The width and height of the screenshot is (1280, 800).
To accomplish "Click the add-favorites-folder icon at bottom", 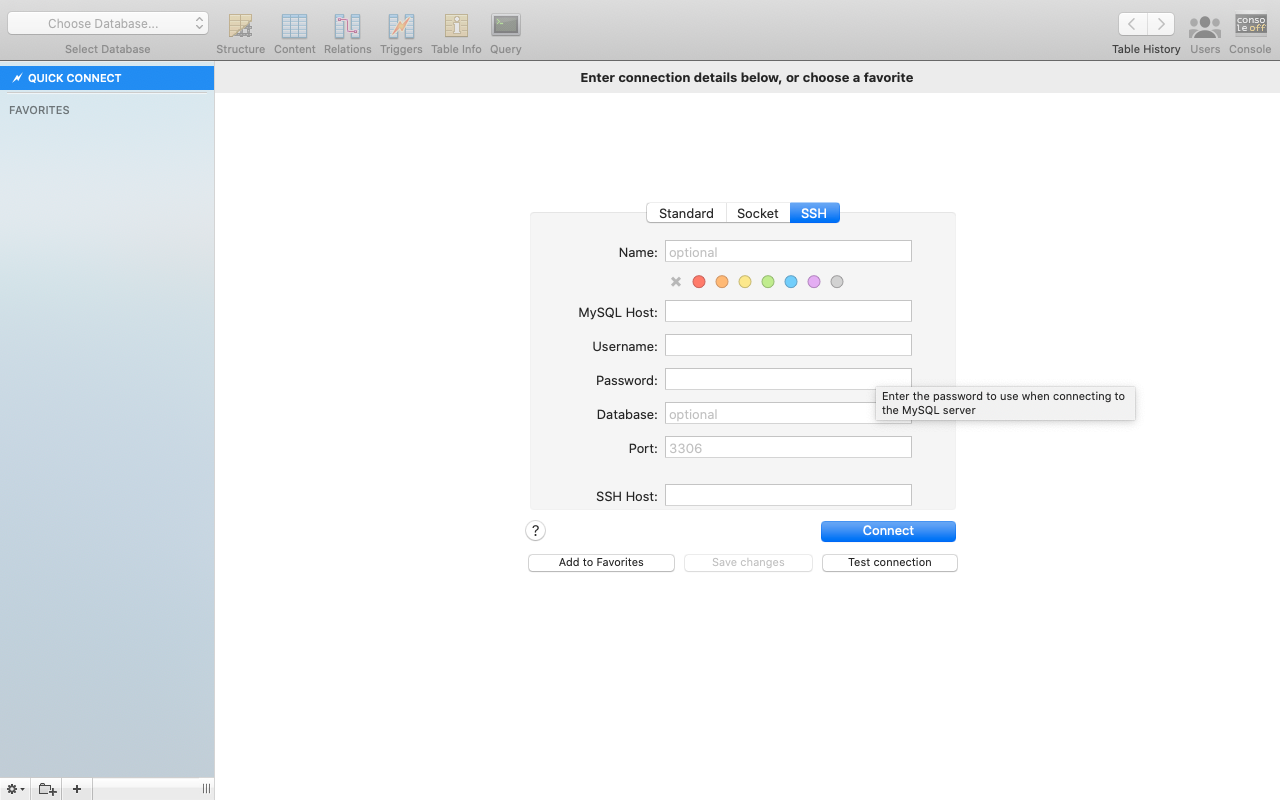I will 46,789.
